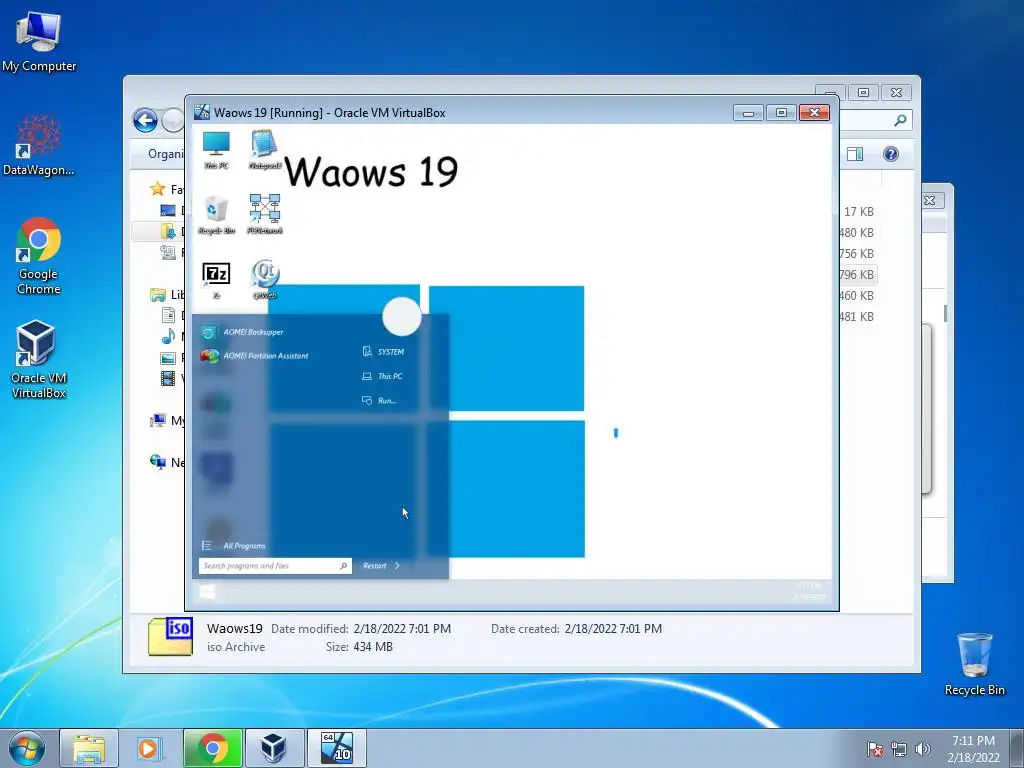The height and width of the screenshot is (768, 1024).
Task: Open the Windows 7 Start orb
Action: pyautogui.click(x=27, y=748)
